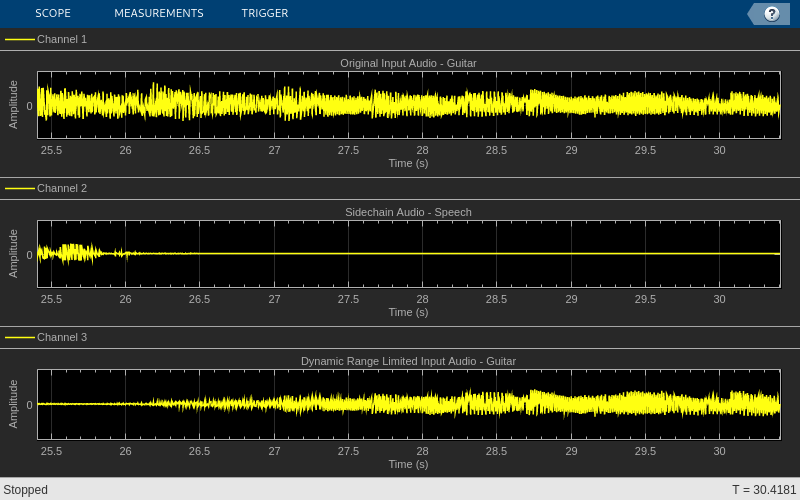Click the Time (s) label under Limited plot
This screenshot has width=800, height=500.
(x=408, y=464)
